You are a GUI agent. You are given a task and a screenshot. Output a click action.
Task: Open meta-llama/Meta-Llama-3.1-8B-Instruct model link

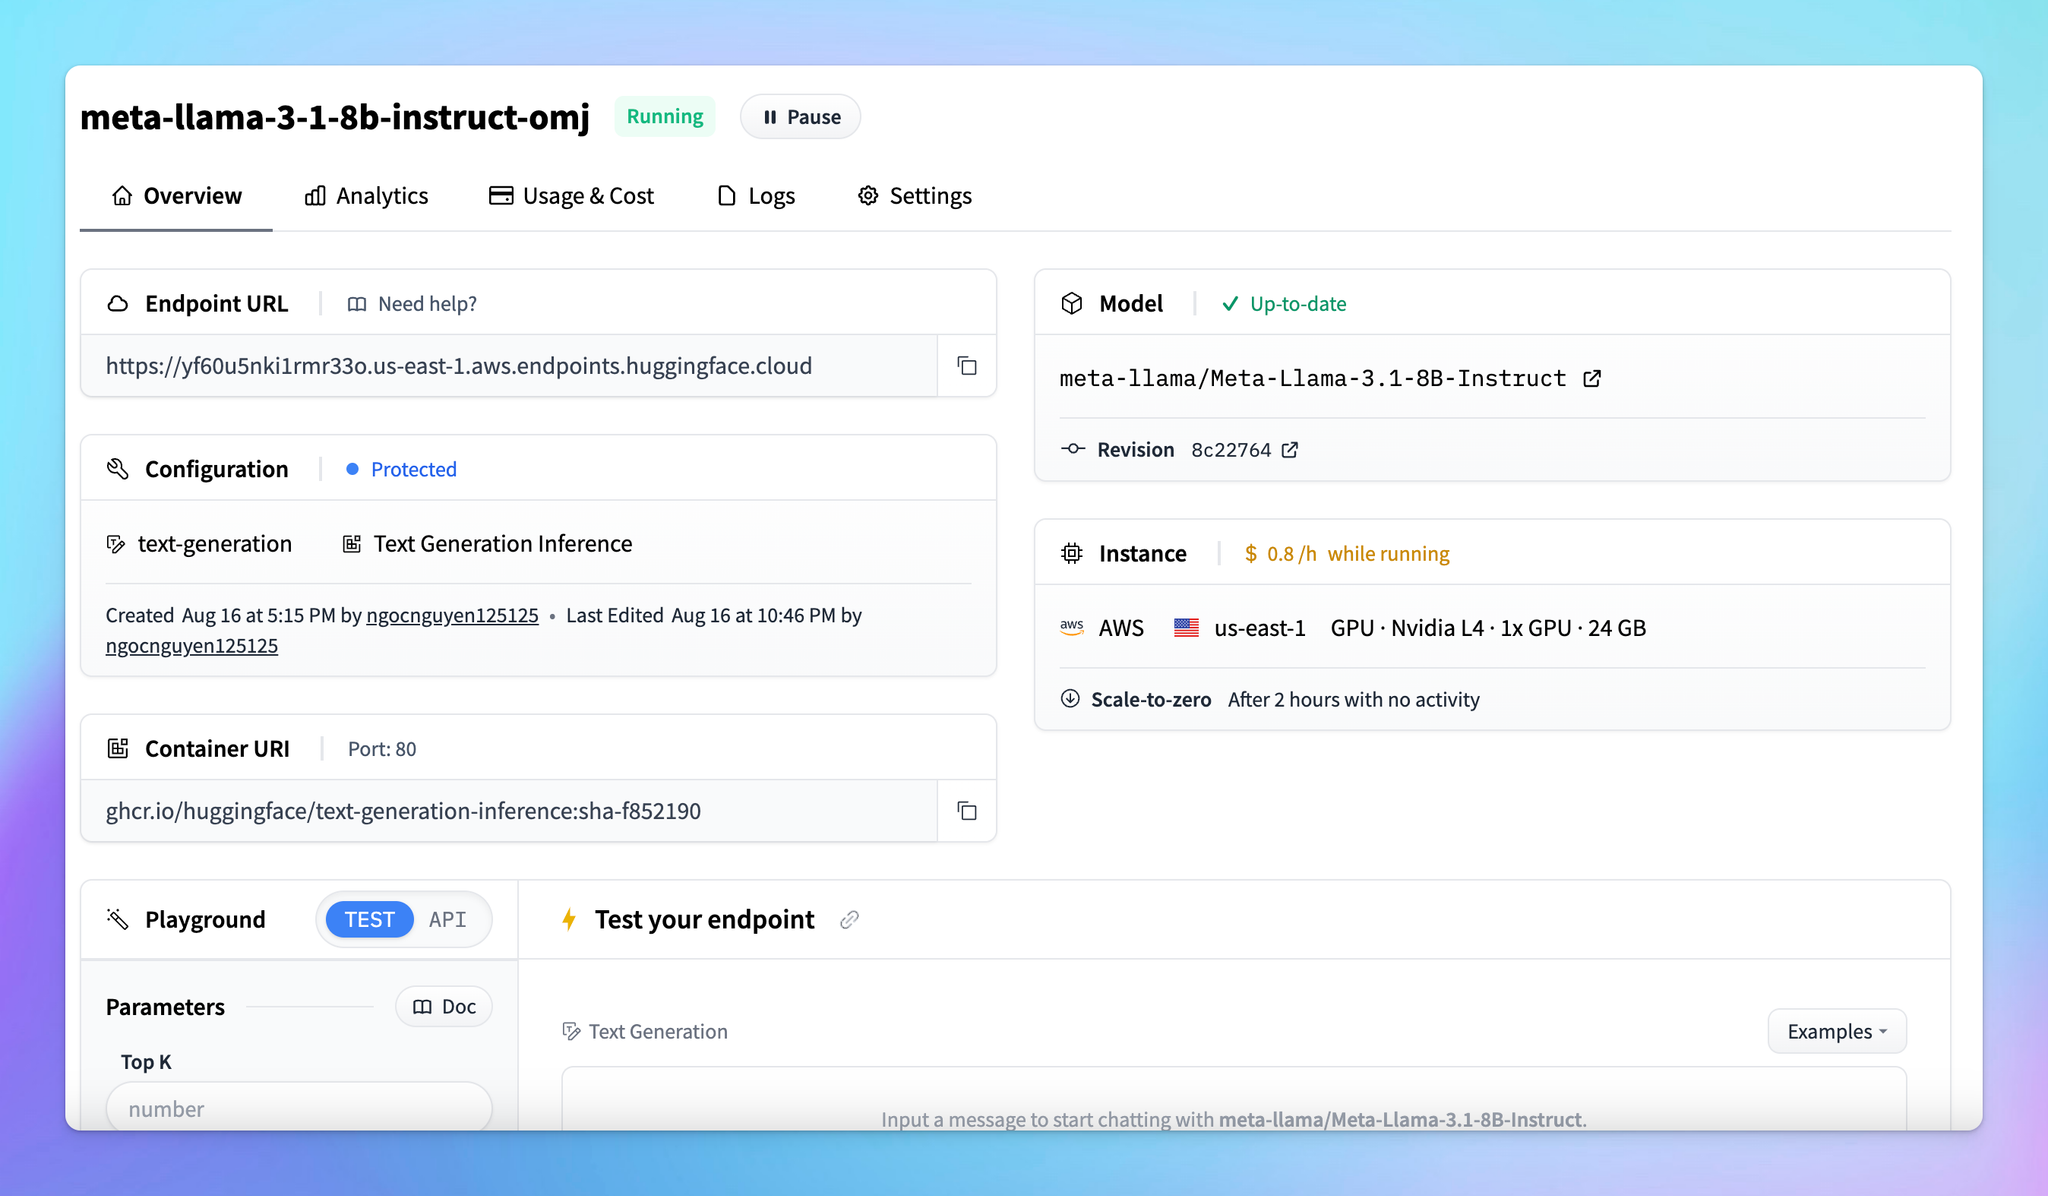pyautogui.click(x=1313, y=378)
